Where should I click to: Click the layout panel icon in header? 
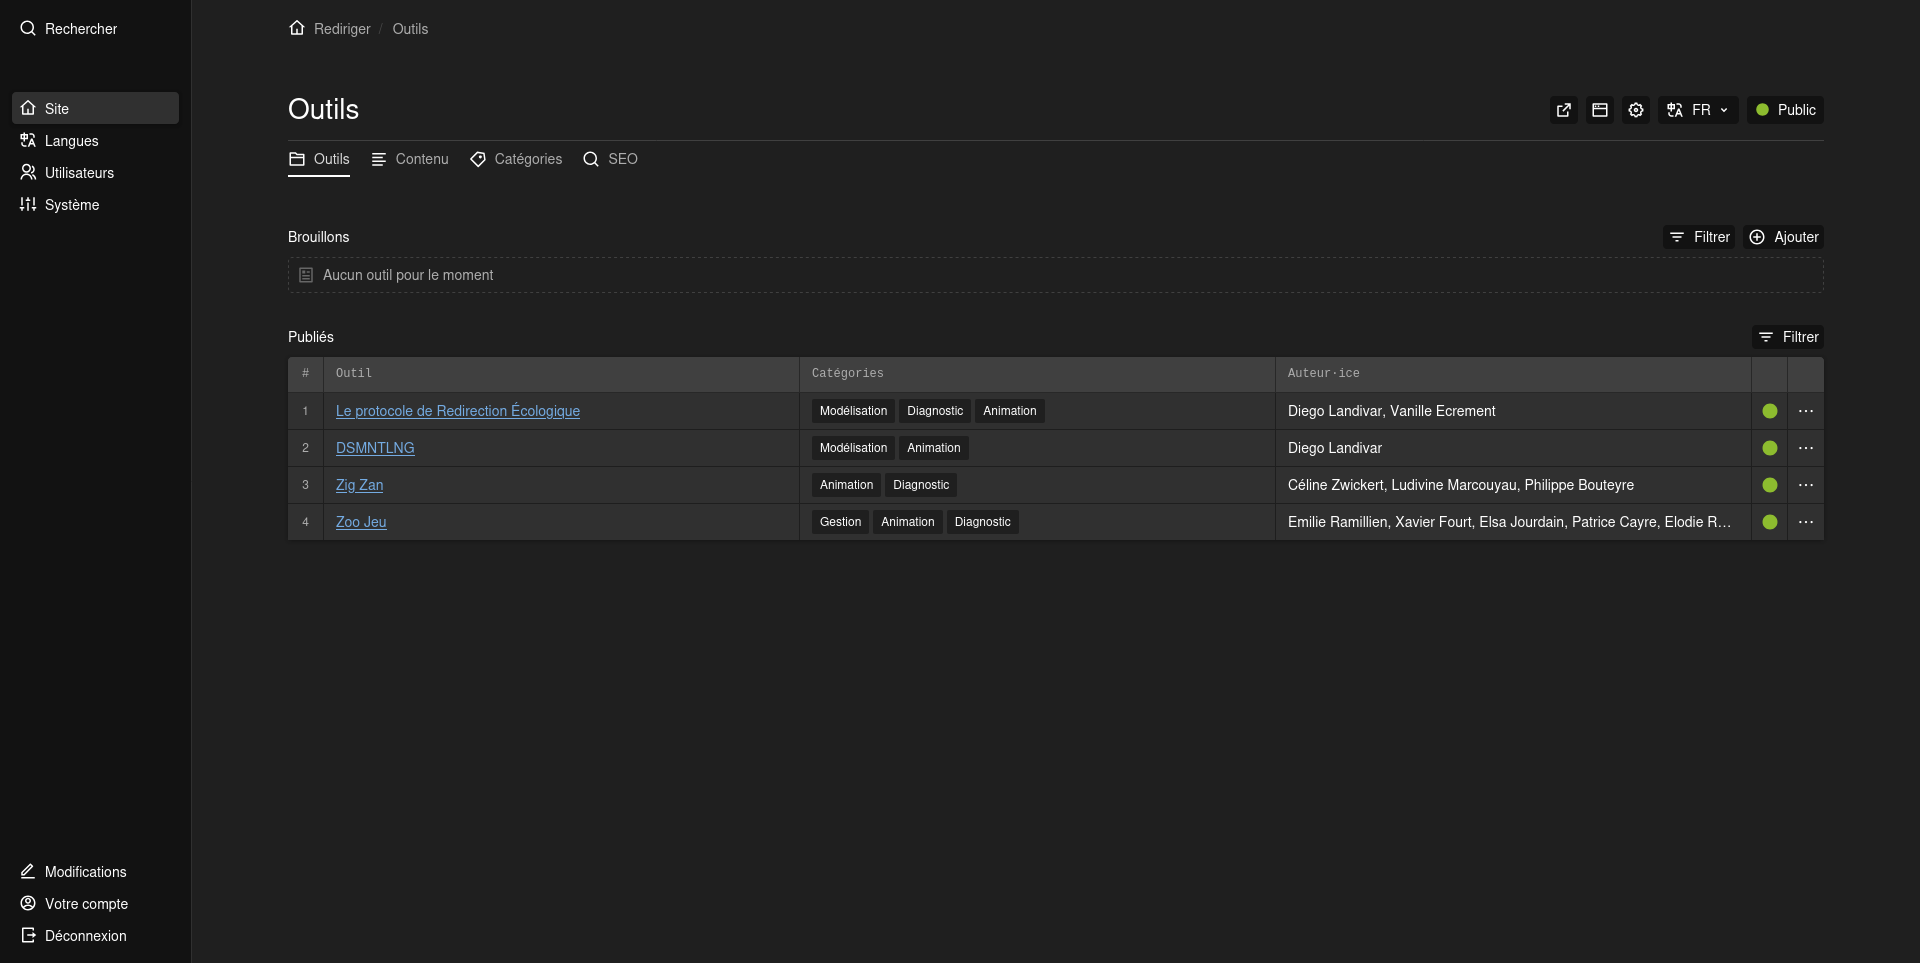click(1600, 110)
